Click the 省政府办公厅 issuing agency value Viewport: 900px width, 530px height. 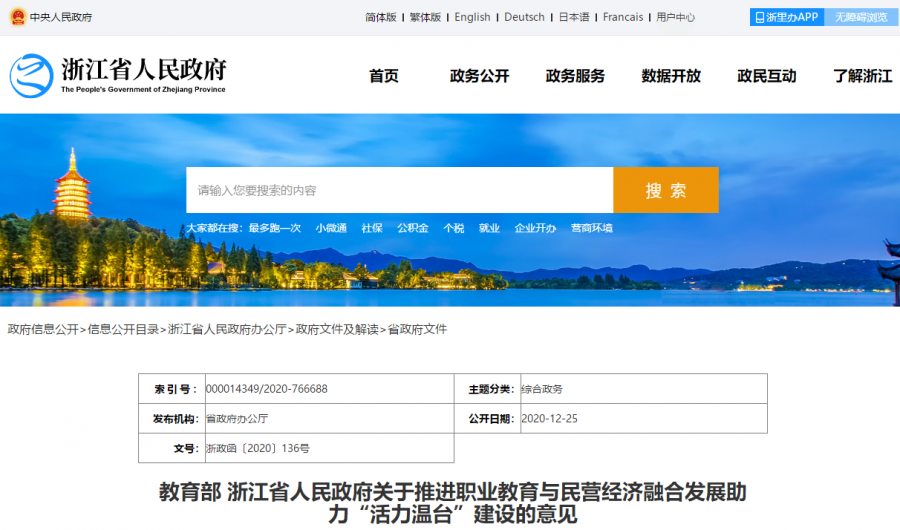237,419
